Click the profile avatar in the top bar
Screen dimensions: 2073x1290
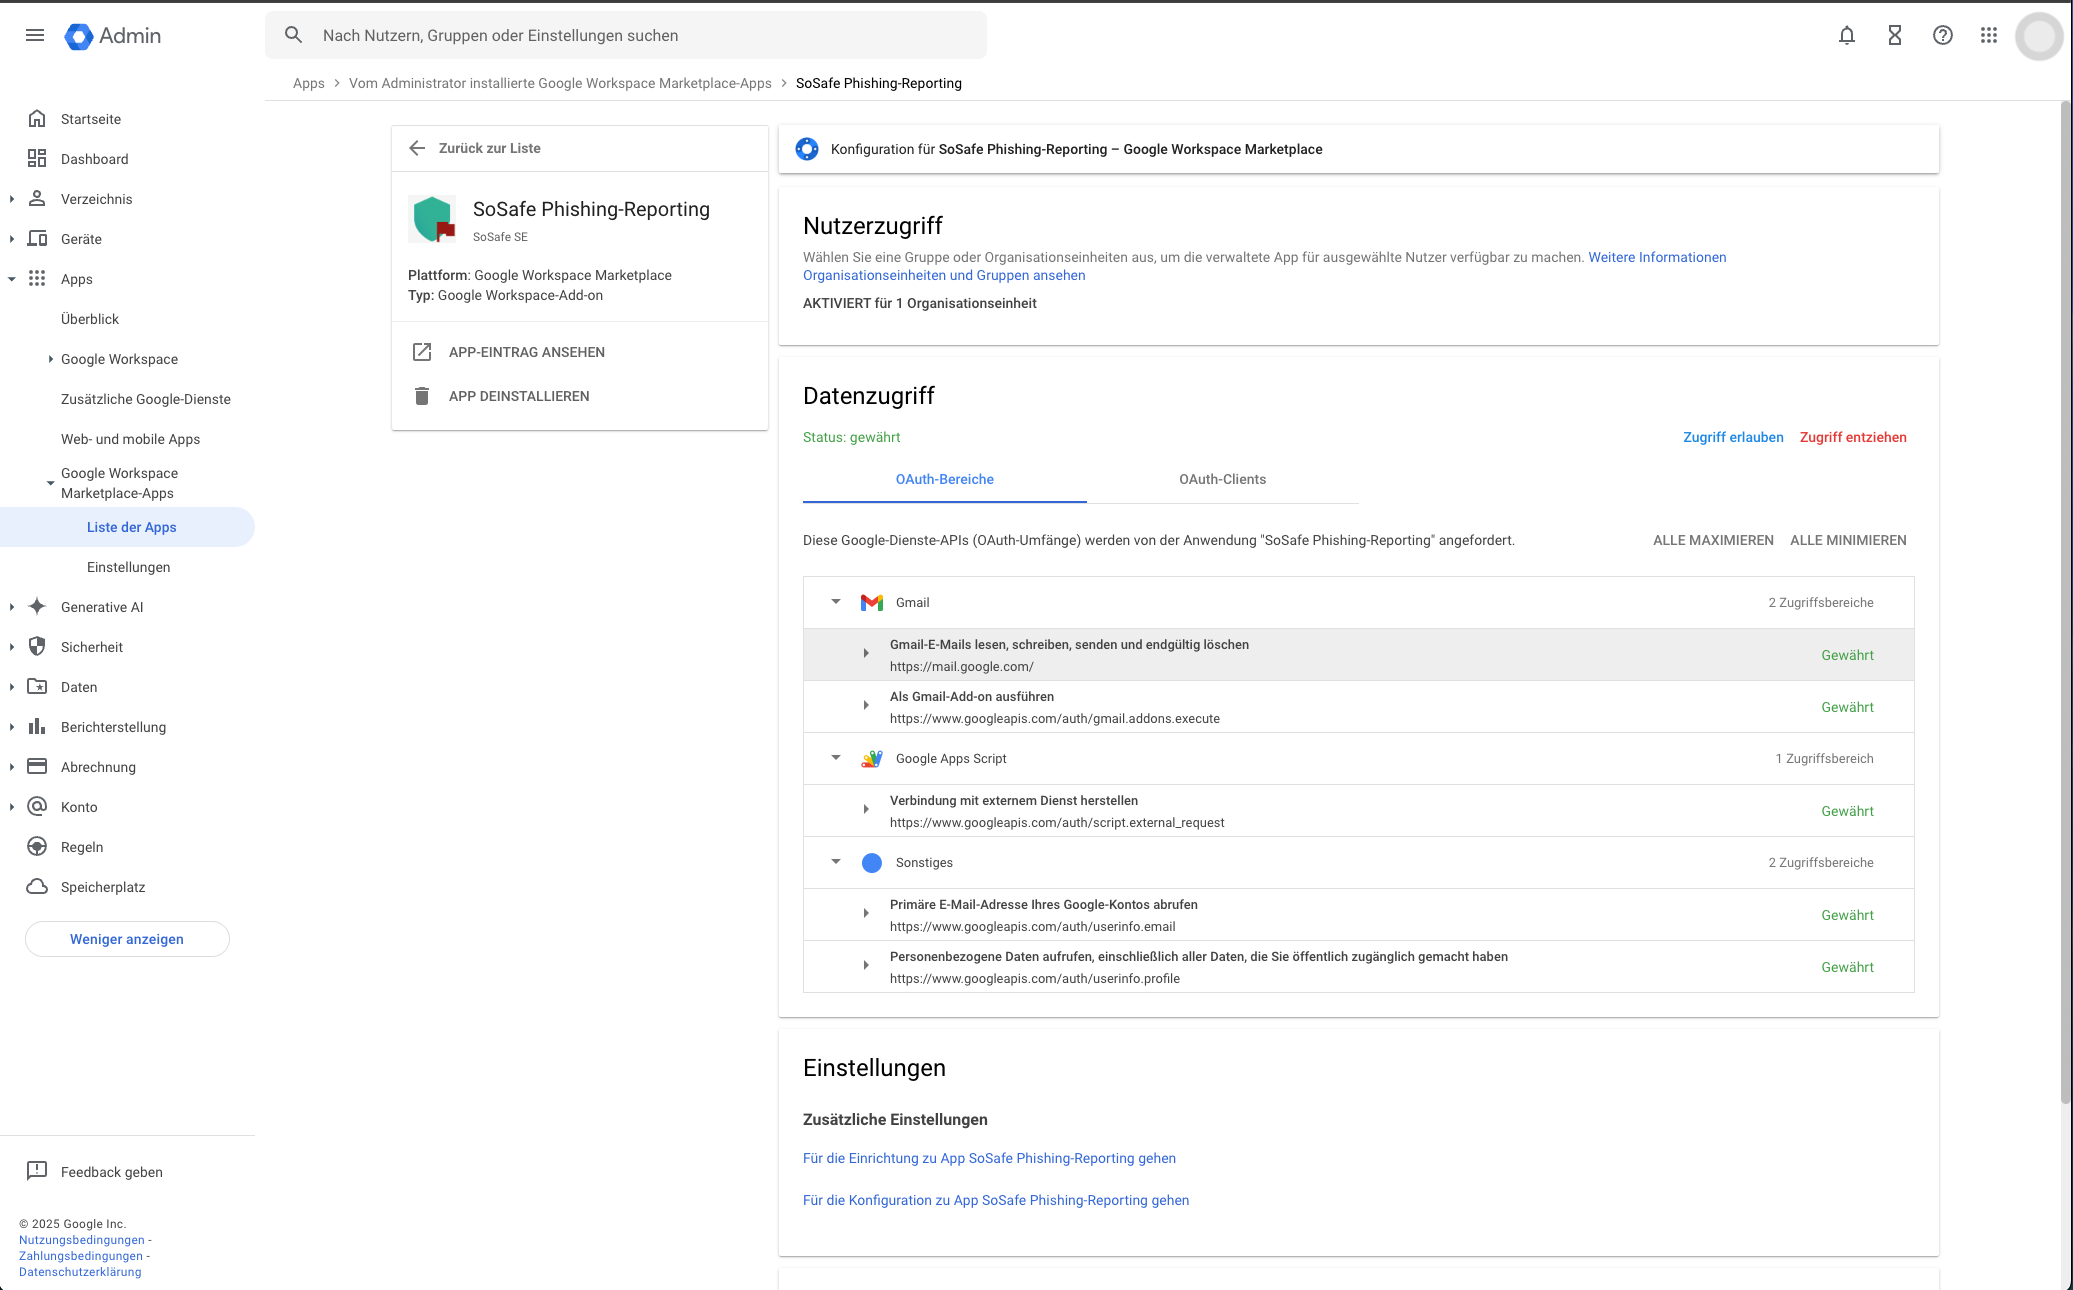(x=2038, y=35)
